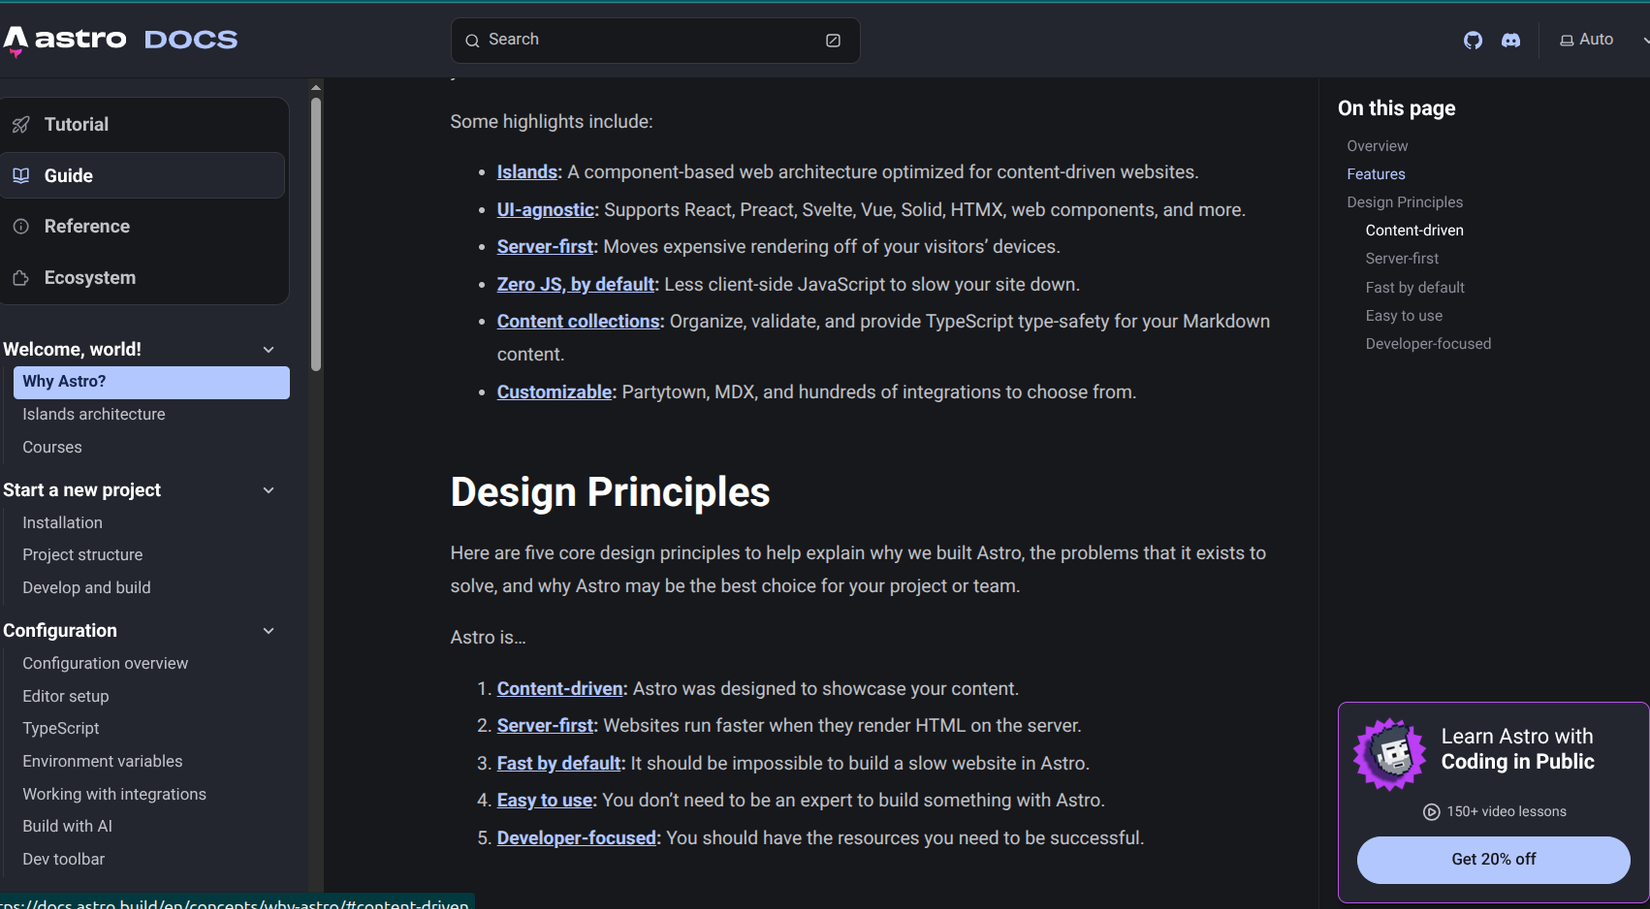This screenshot has height=909, width=1650.
Task: Click Developer-focused numbered list link
Action: click(576, 838)
